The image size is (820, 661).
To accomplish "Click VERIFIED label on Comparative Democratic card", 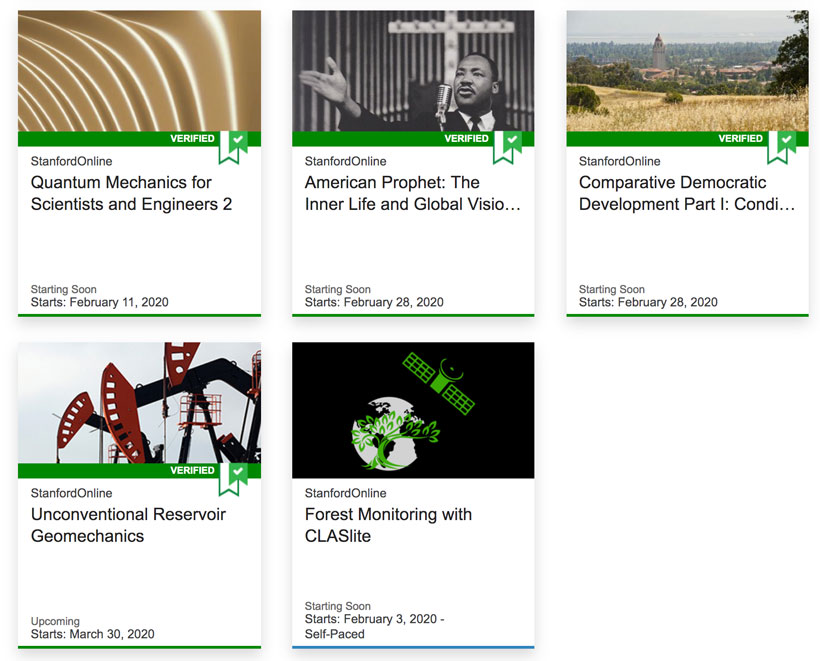I will (x=741, y=139).
